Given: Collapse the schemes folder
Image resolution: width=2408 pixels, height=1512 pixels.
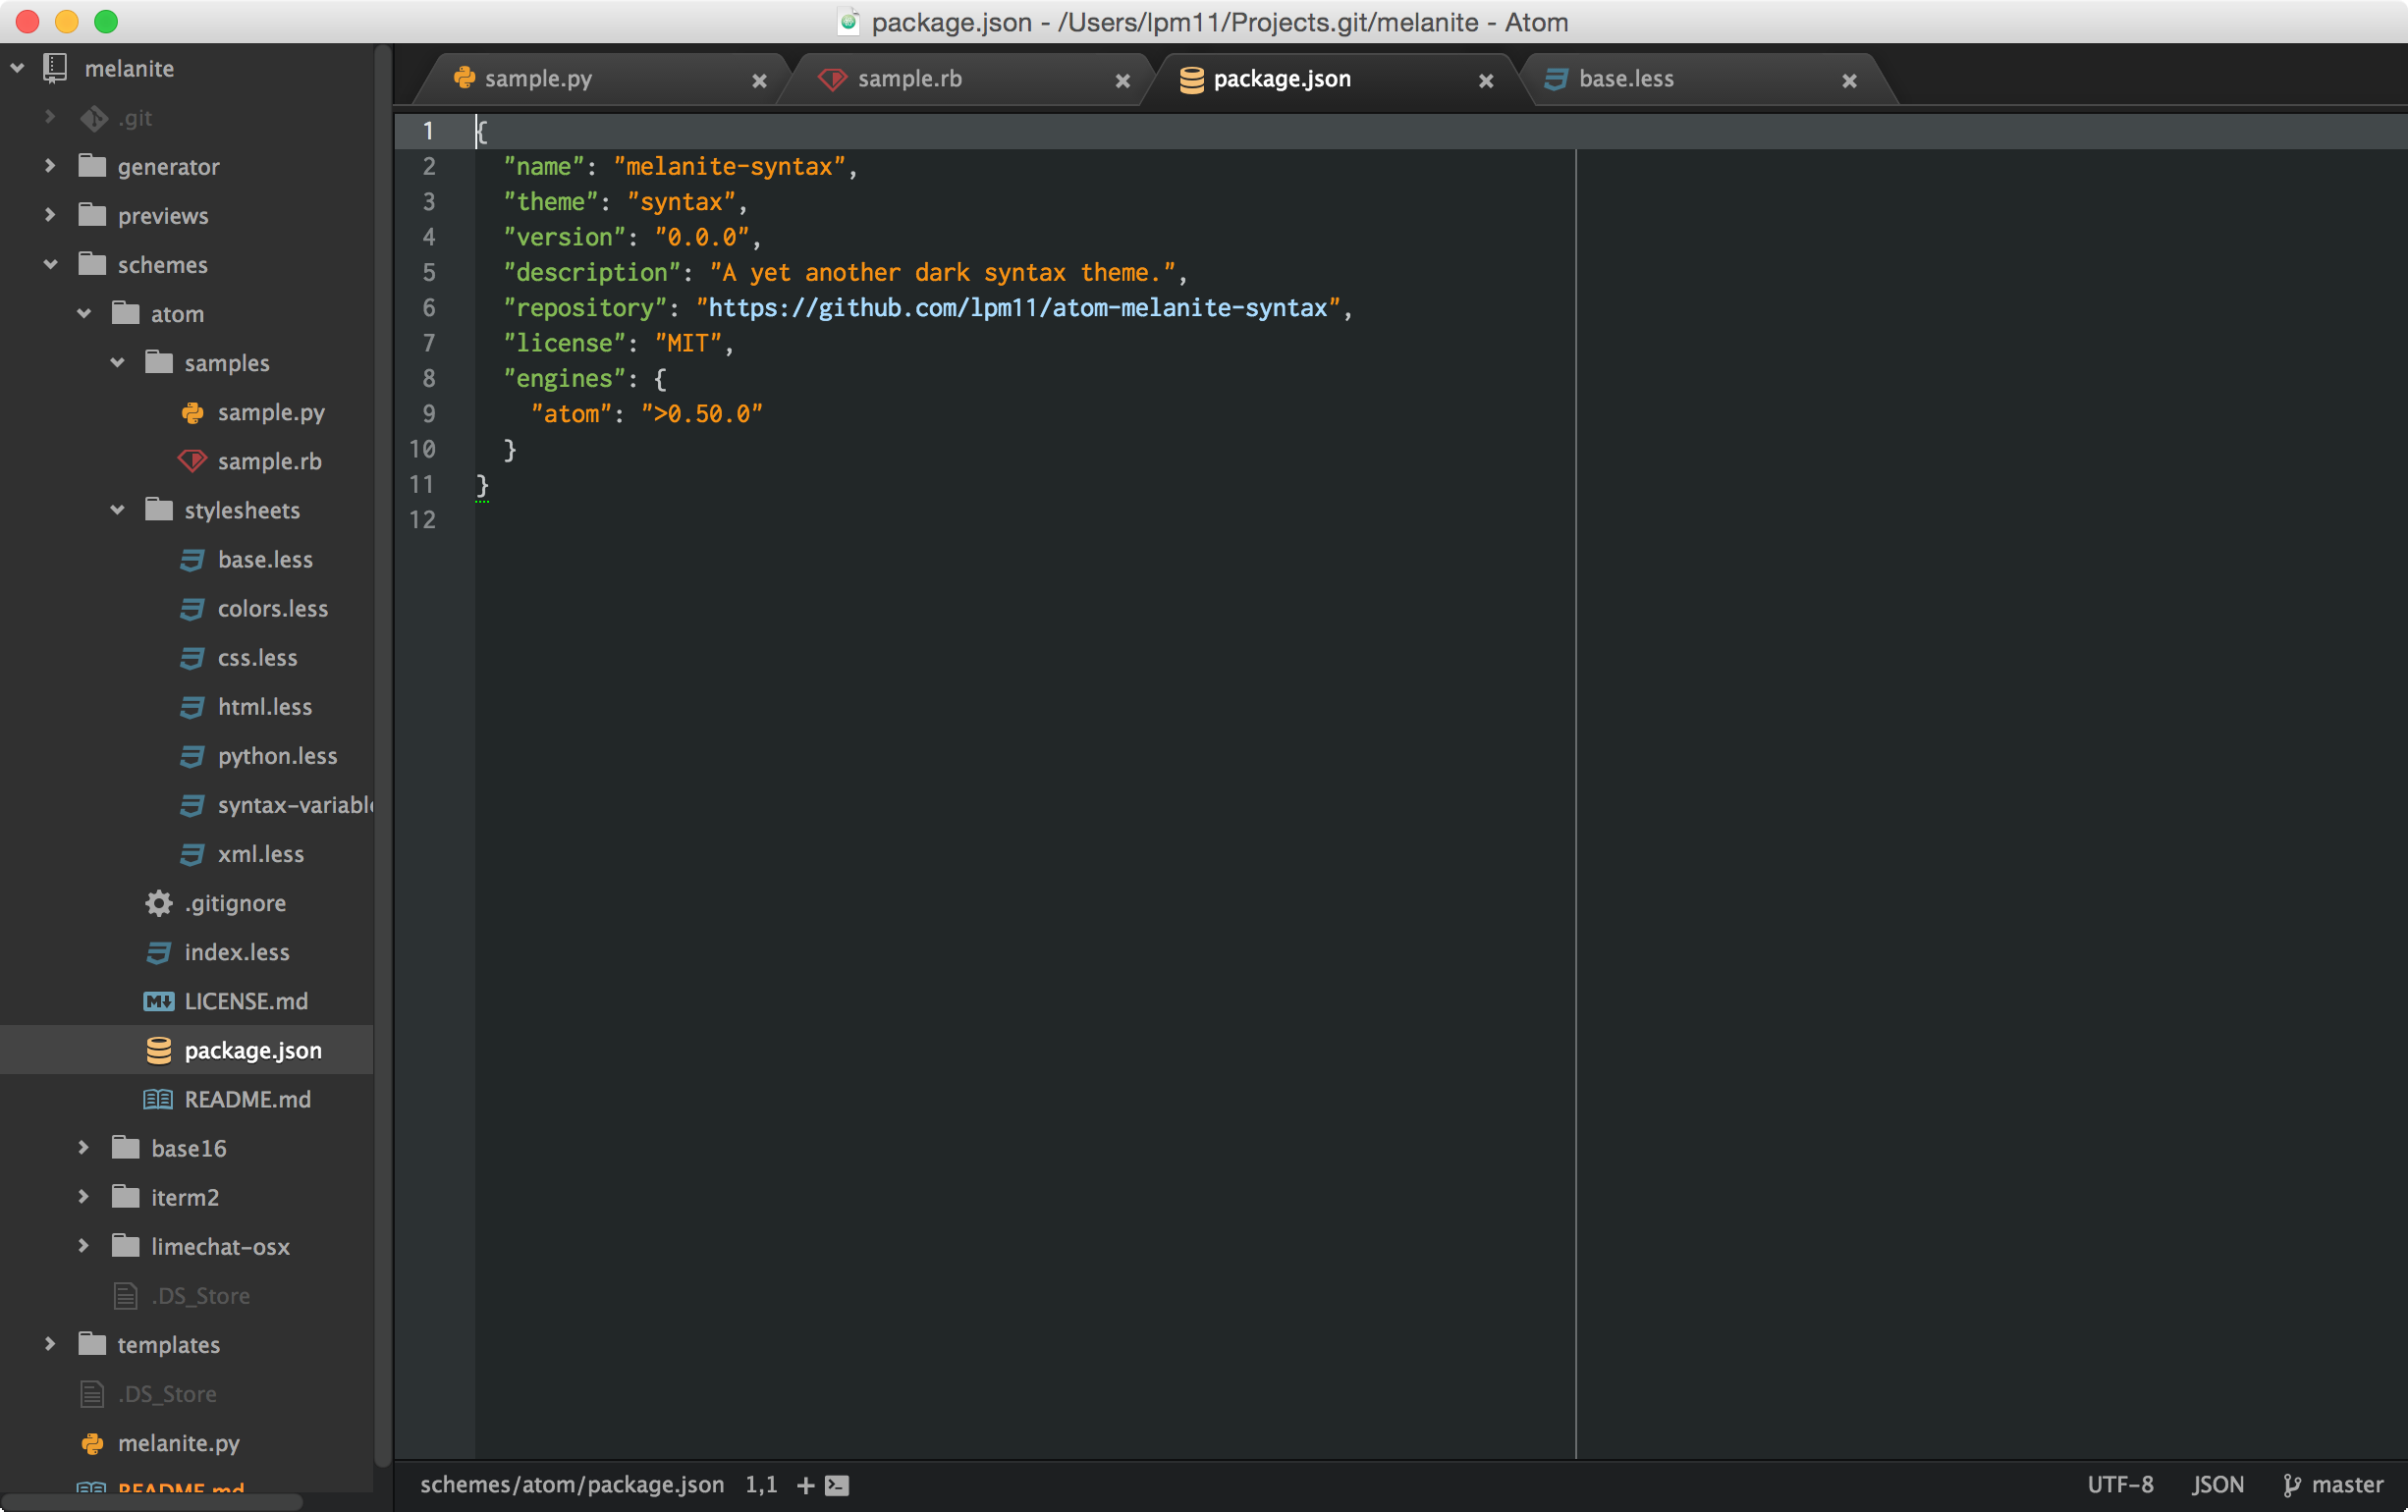Looking at the screenshot, I should (50, 264).
